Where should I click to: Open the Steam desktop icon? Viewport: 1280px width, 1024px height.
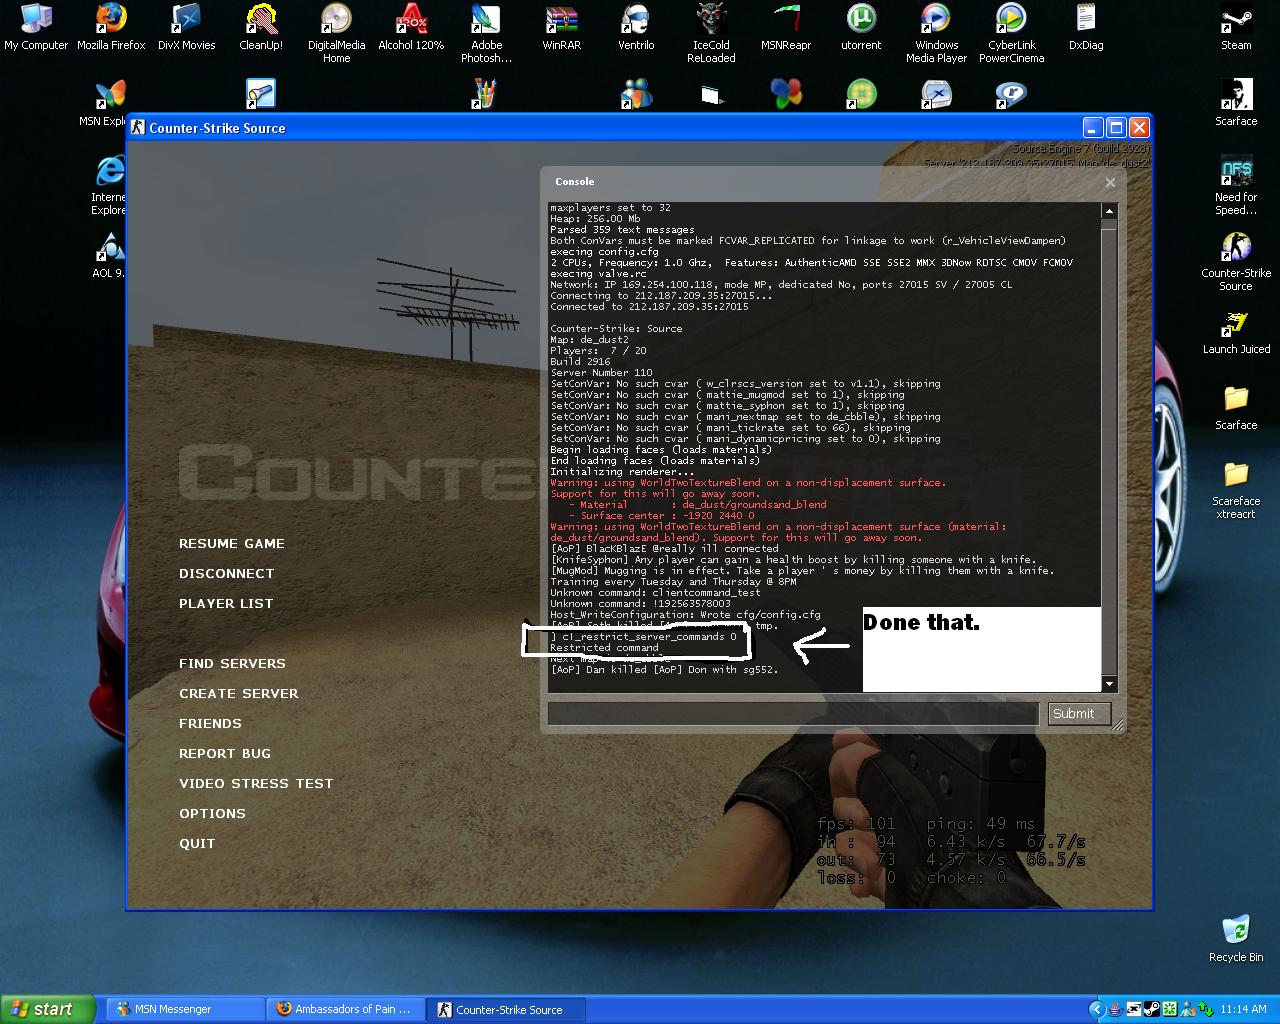point(1236,24)
